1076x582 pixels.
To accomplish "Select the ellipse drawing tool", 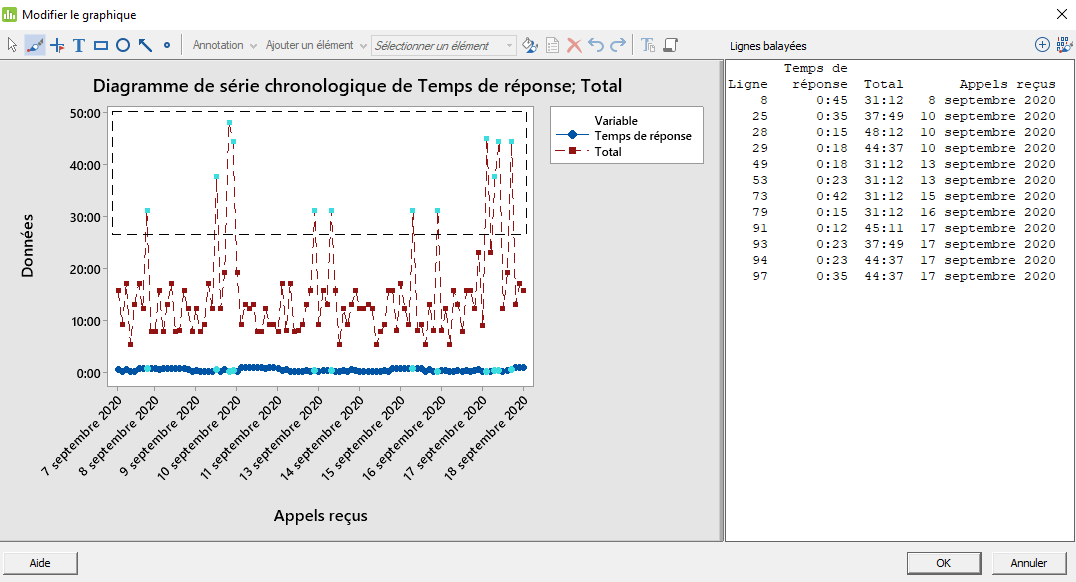I will (123, 45).
